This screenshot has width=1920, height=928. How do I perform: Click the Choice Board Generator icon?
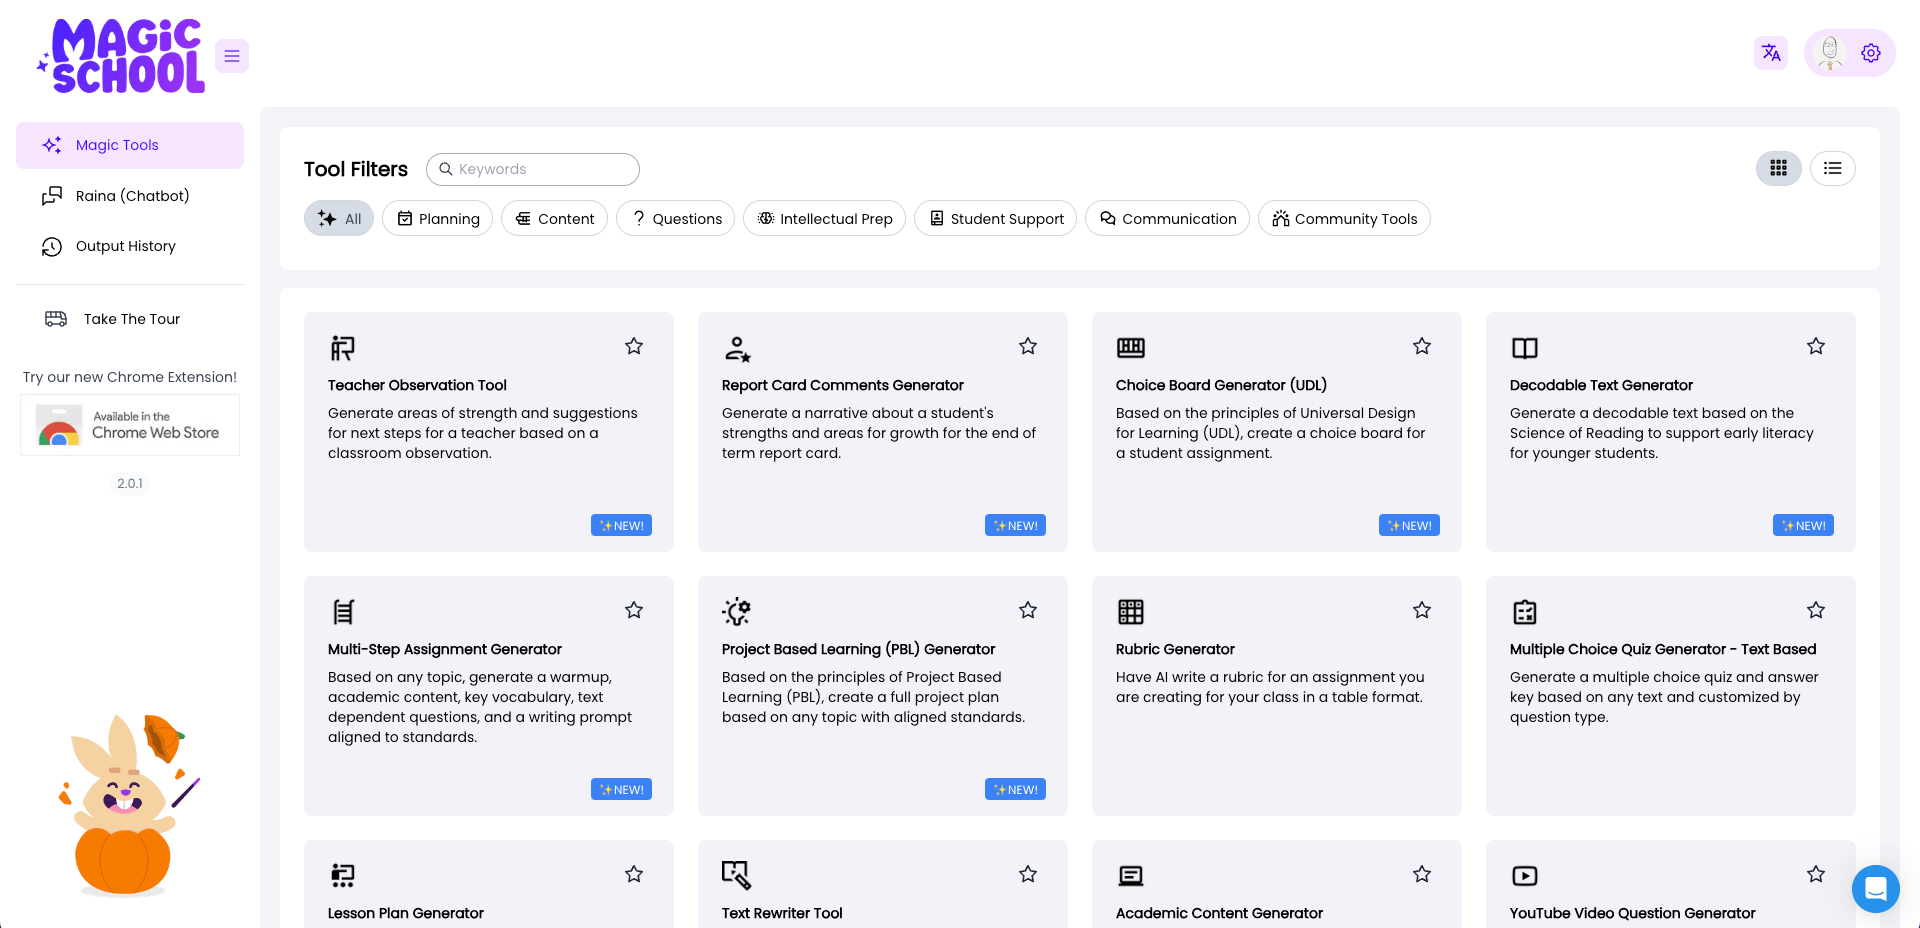click(1131, 348)
